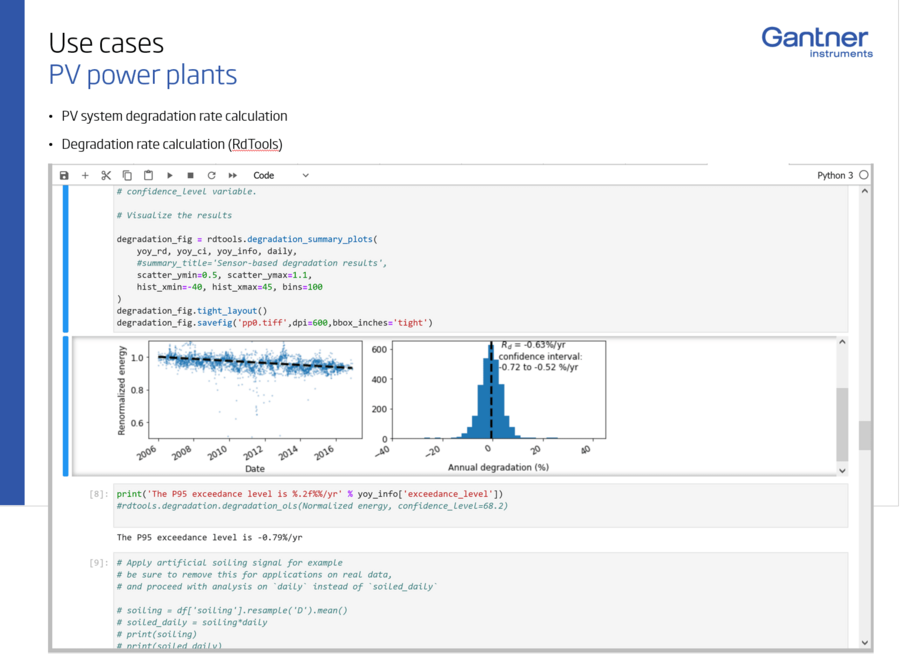Image resolution: width=900 pixels, height=654 pixels.
Task: Cut the selected cell
Action: point(106,175)
